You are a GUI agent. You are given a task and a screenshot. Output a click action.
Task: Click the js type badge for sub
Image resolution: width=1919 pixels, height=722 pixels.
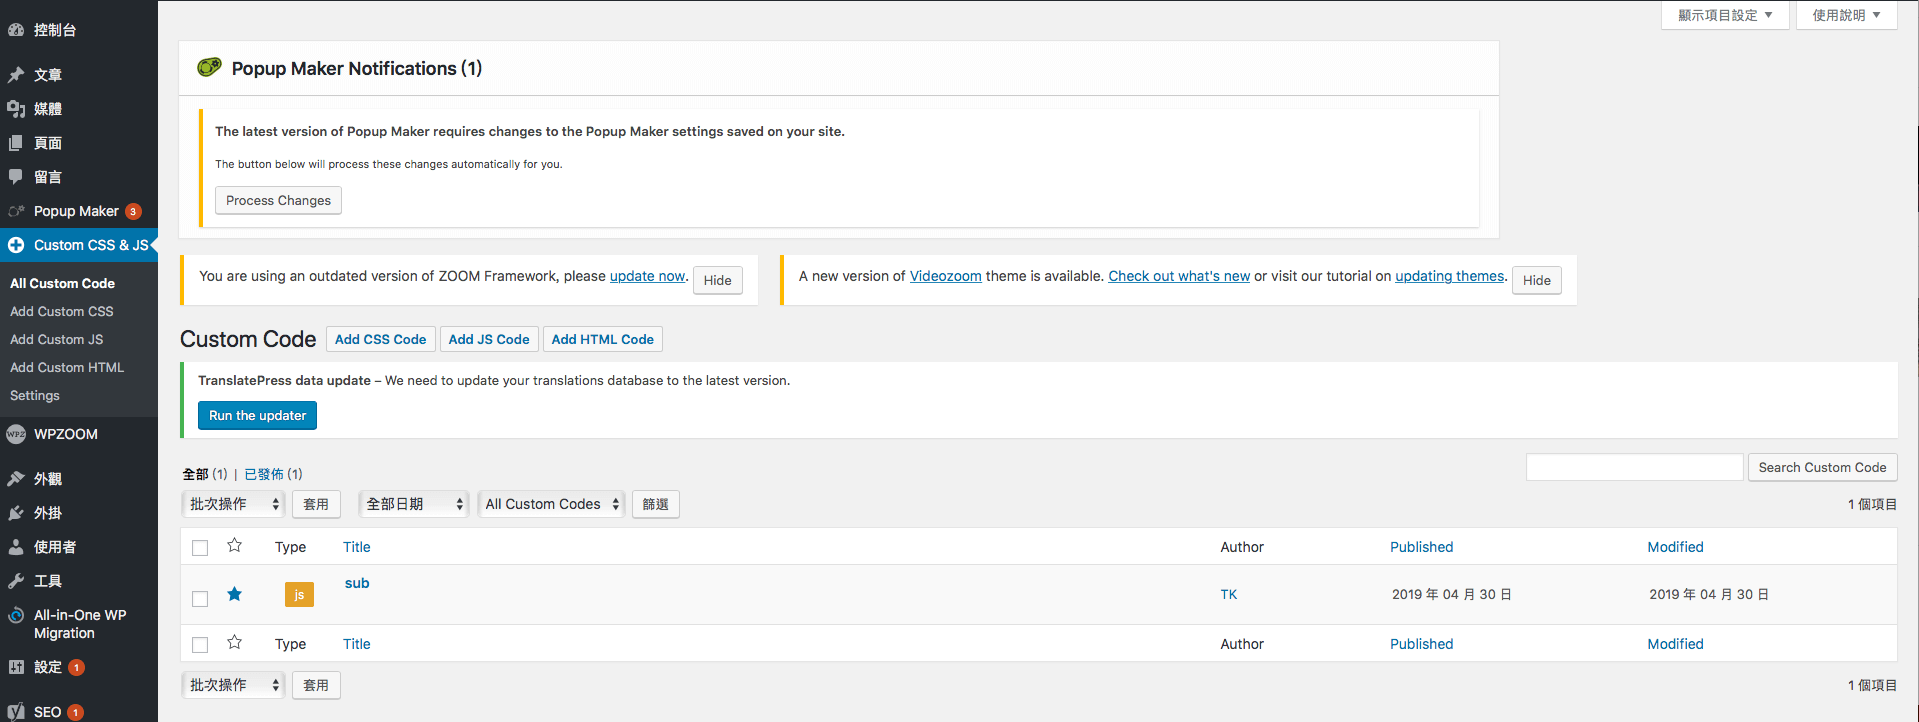(299, 594)
